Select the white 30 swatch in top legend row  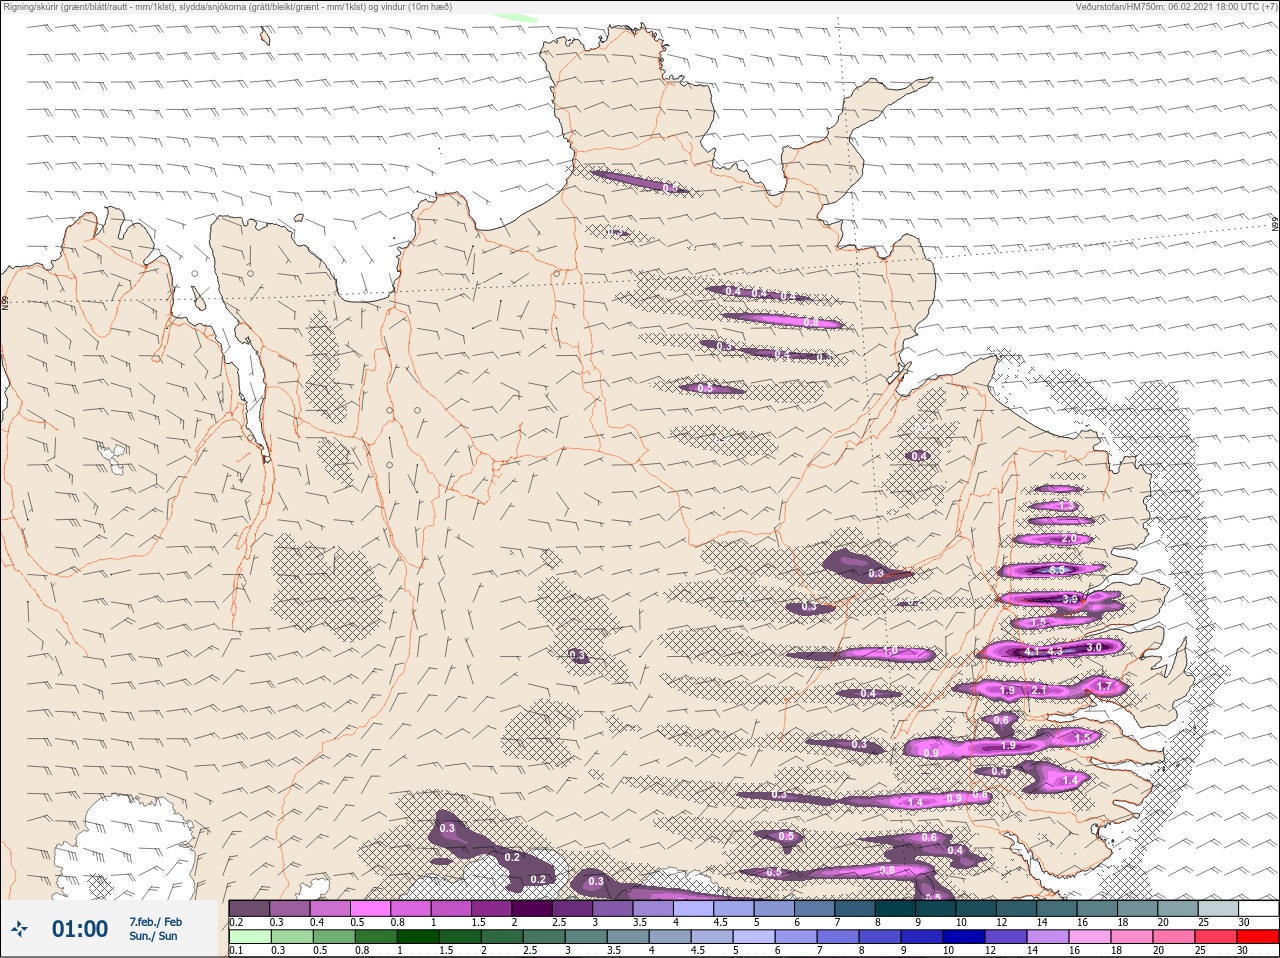pos(1258,908)
